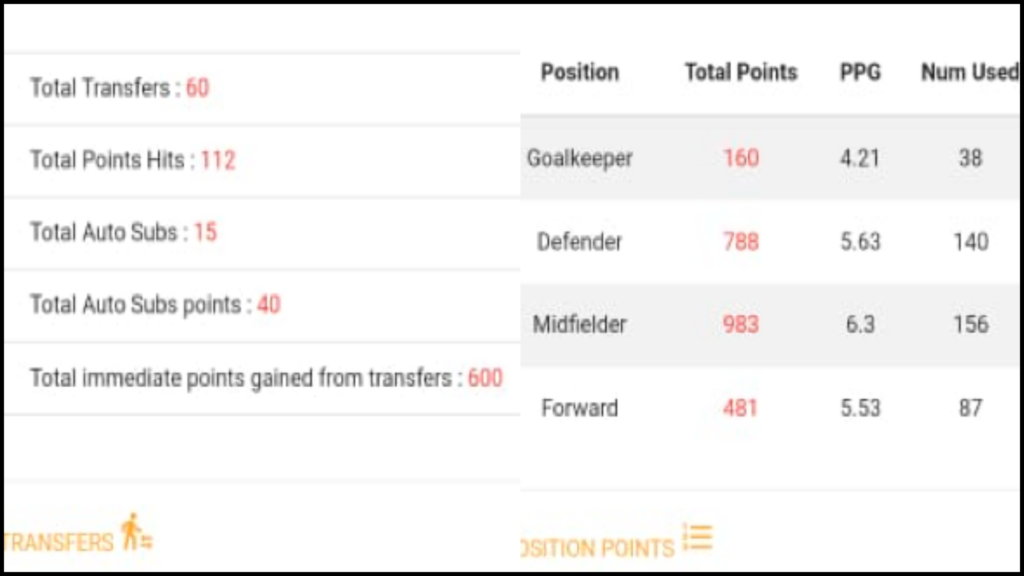This screenshot has width=1024, height=576.
Task: Open the Goalkeeper total points value 160
Action: click(x=742, y=158)
